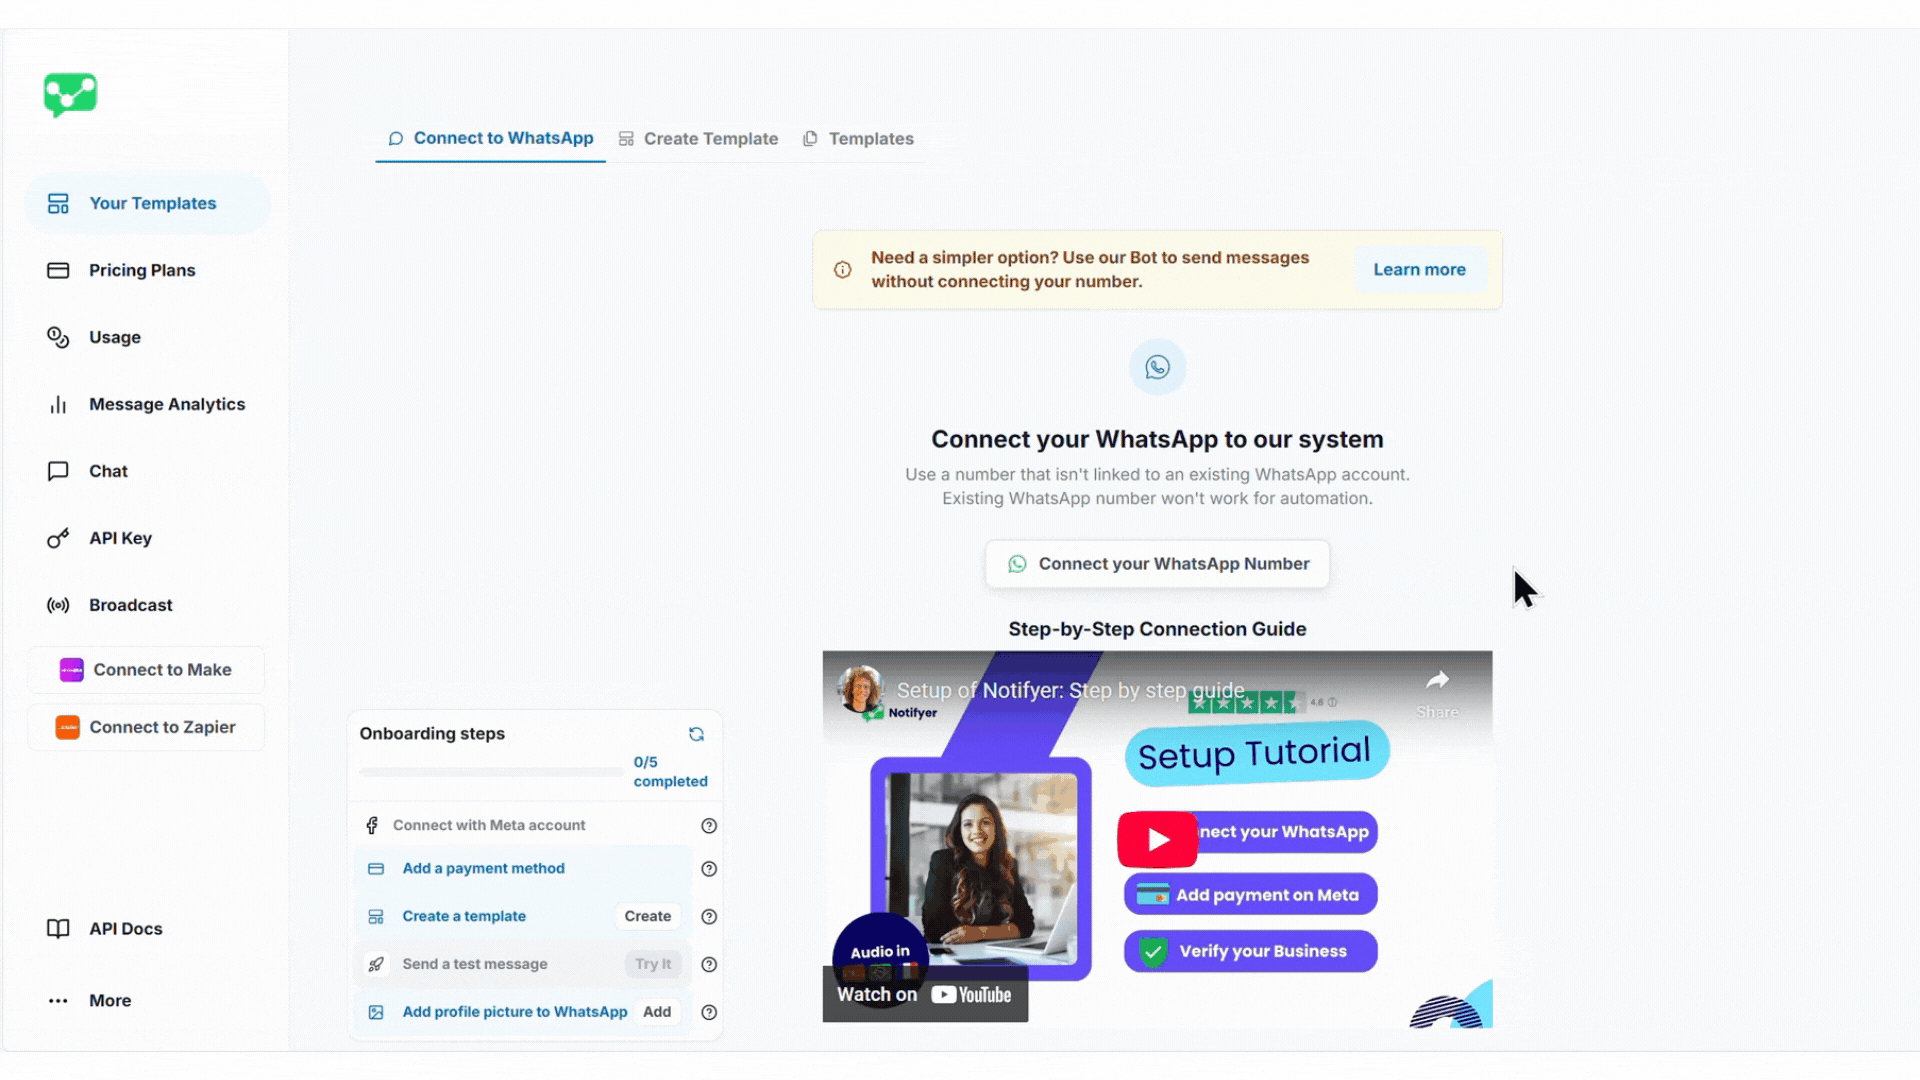Refresh the onboarding steps
The width and height of the screenshot is (1920, 1080).
pos(696,734)
